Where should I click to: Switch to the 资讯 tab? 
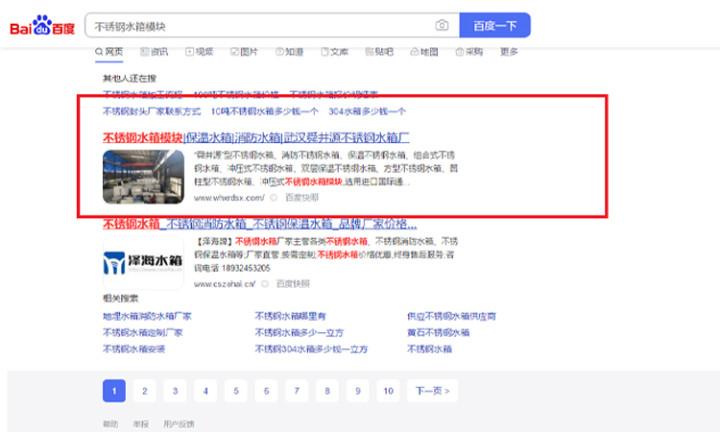tap(154, 52)
